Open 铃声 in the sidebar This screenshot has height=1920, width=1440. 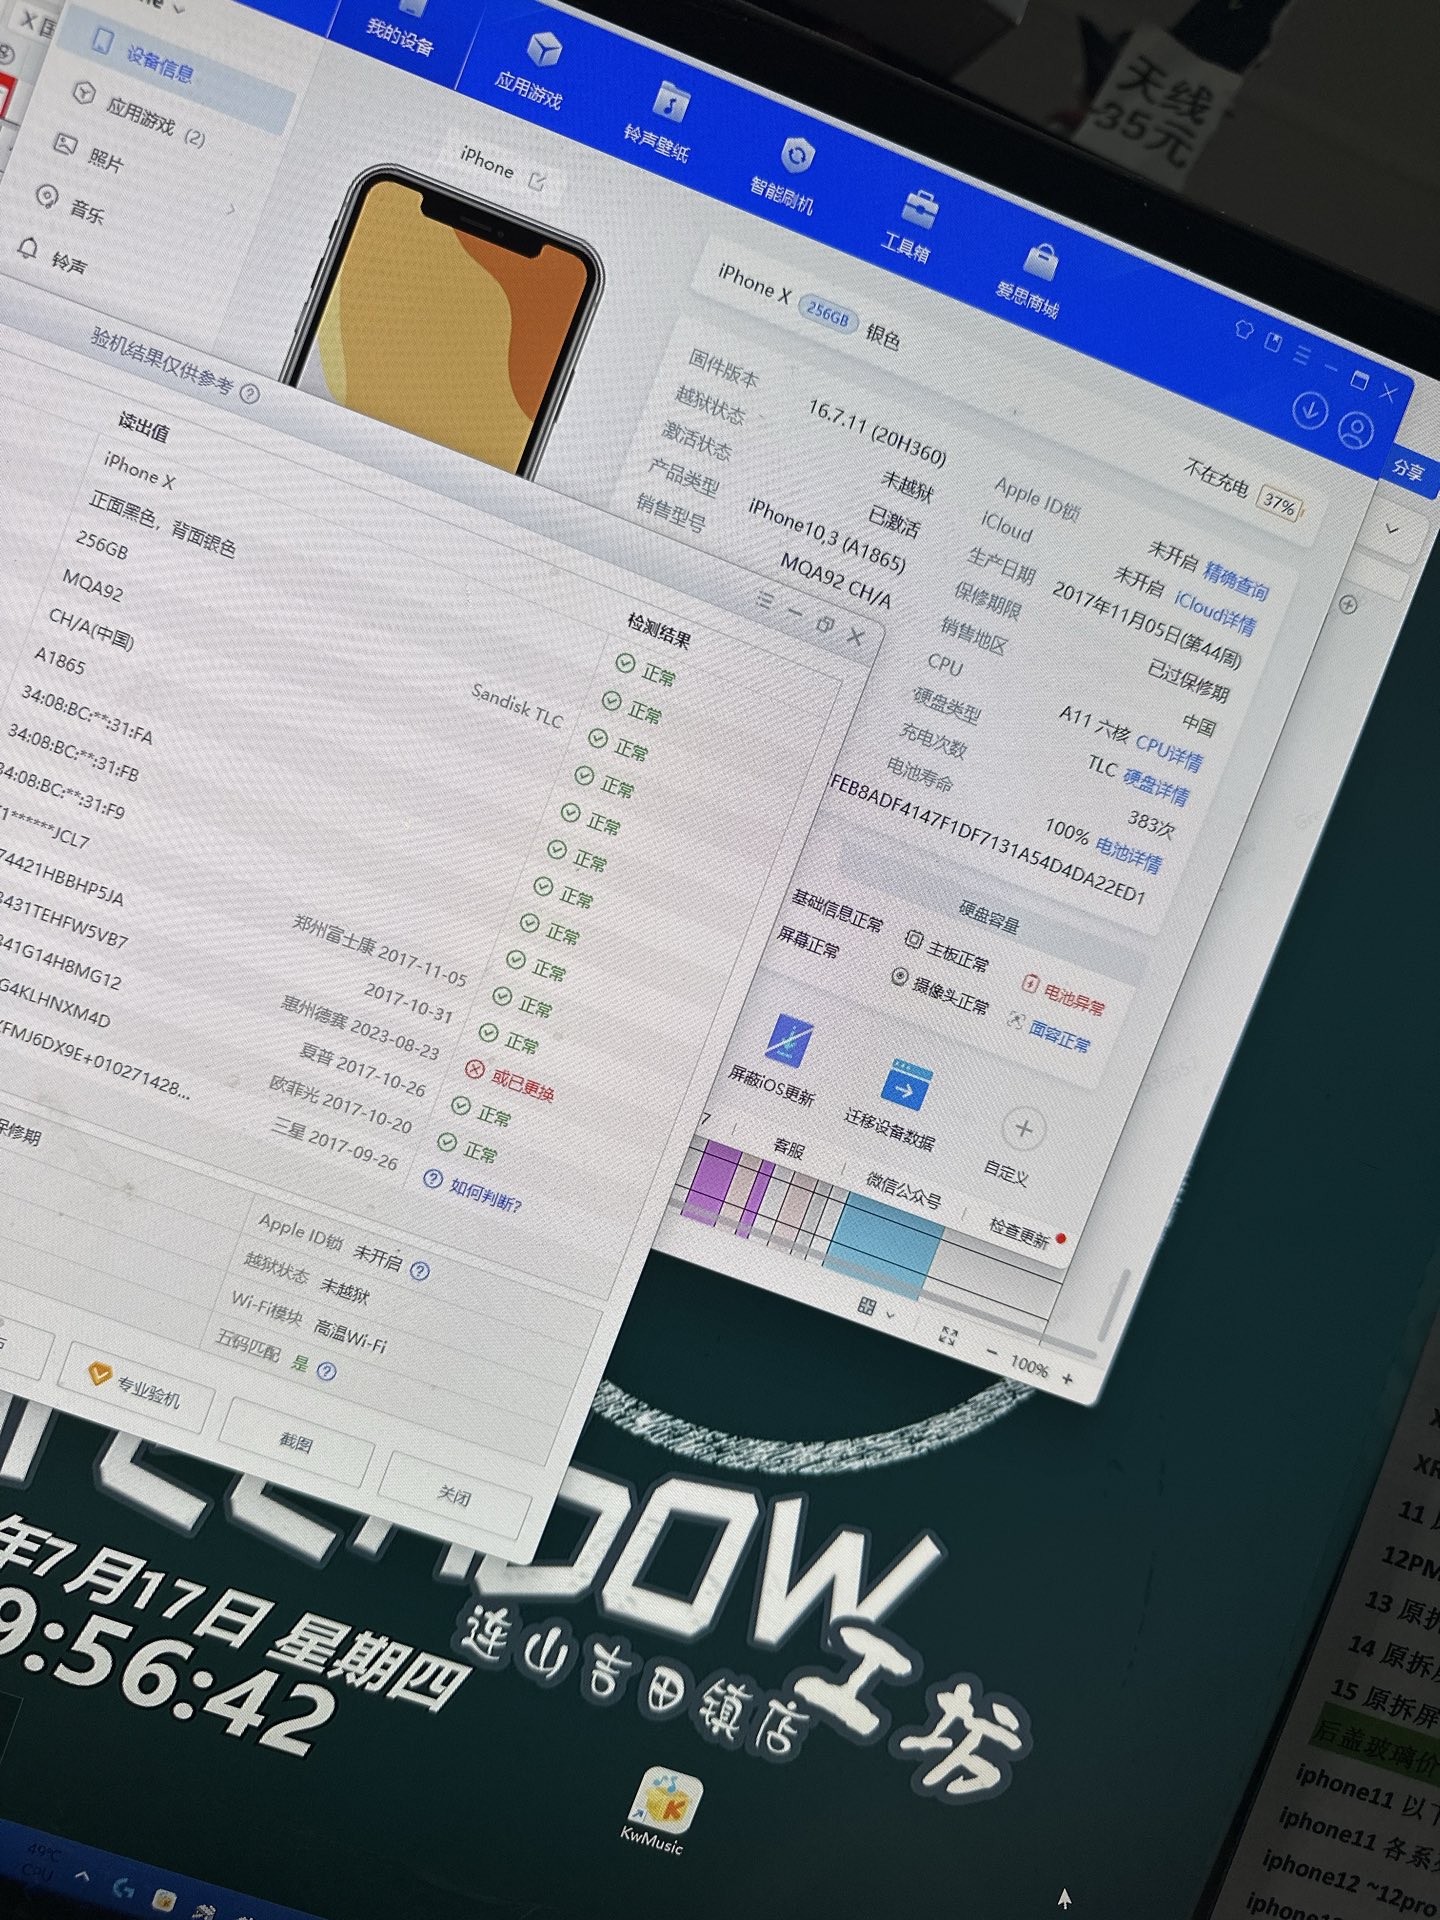pos(52,256)
